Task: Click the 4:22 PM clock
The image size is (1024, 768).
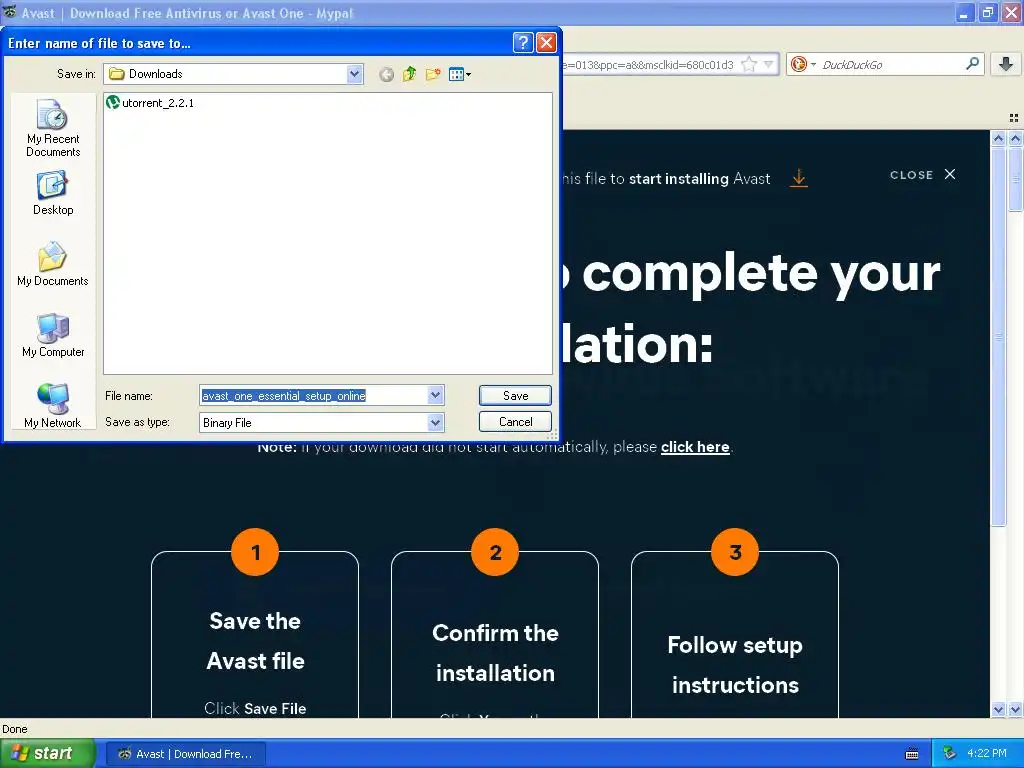Action: click(x=987, y=754)
